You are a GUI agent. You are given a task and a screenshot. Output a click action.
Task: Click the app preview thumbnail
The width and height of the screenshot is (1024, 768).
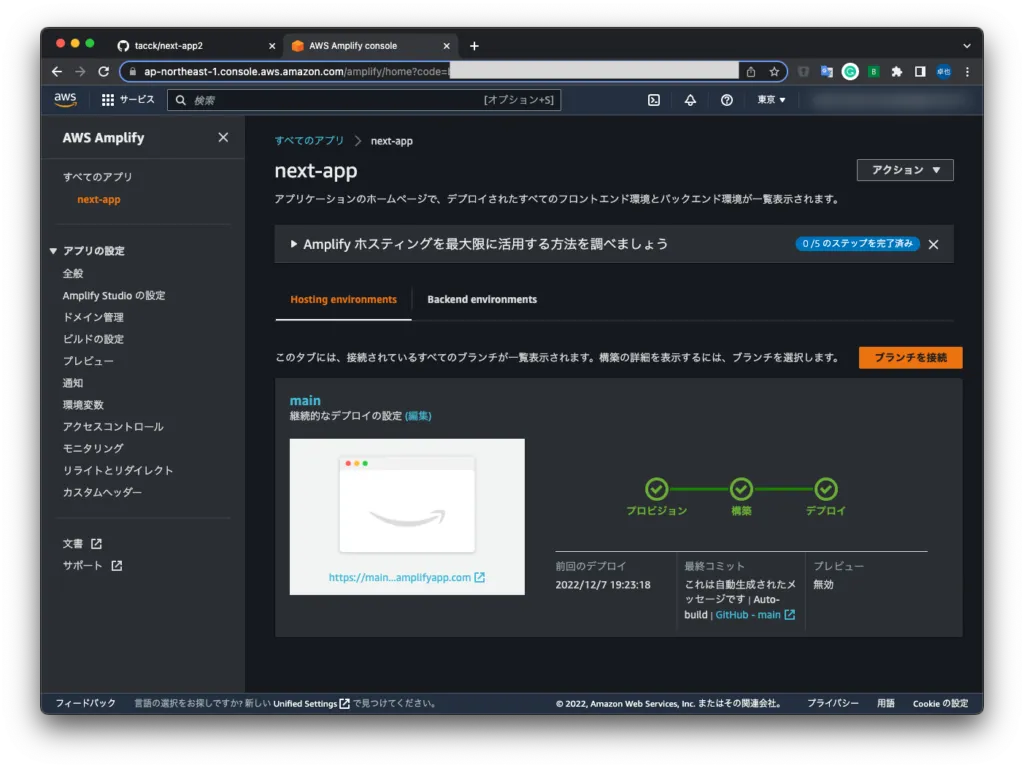pyautogui.click(x=407, y=505)
